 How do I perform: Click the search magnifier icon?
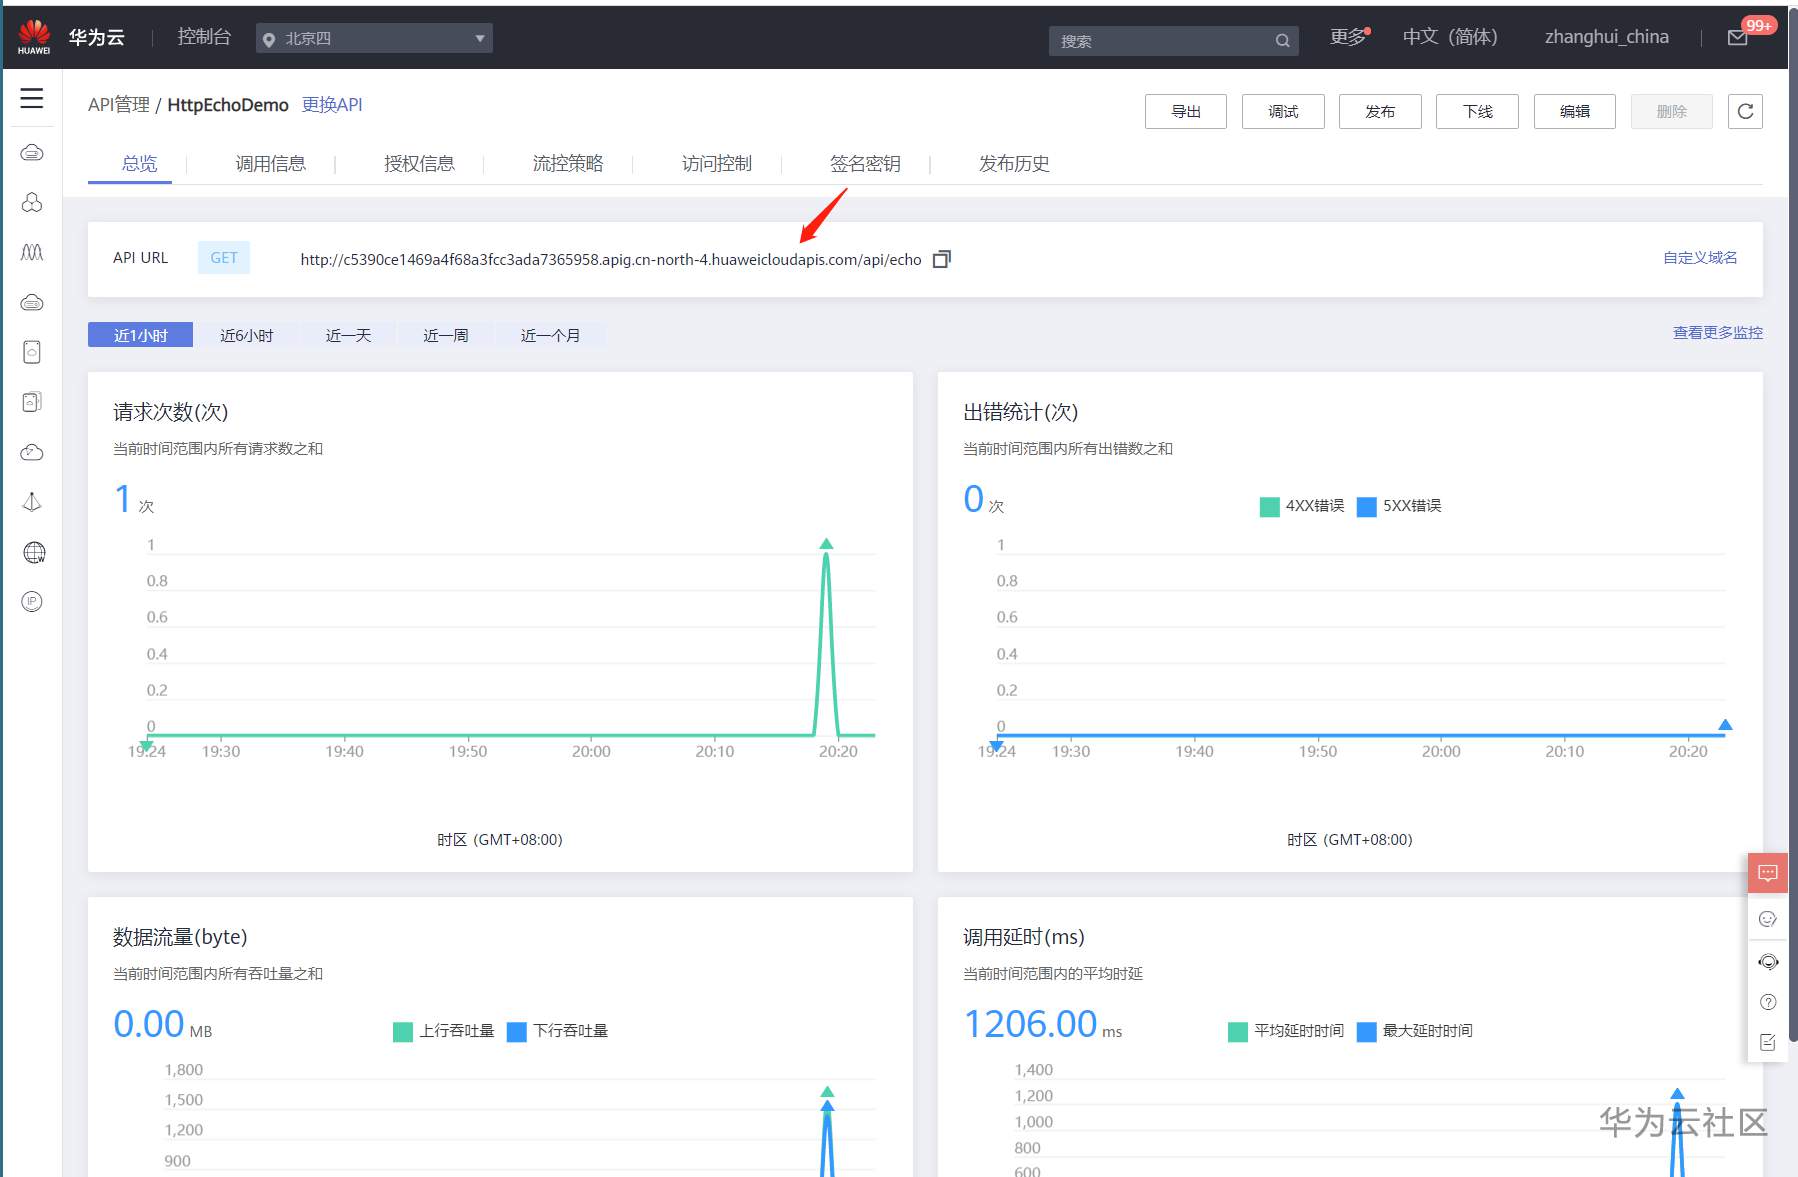pyautogui.click(x=1282, y=41)
